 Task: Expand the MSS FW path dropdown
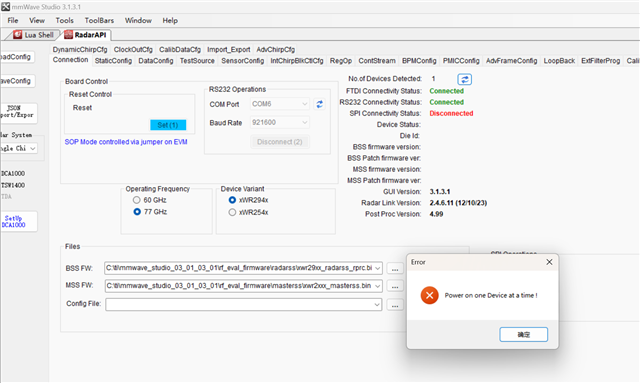[378, 286]
